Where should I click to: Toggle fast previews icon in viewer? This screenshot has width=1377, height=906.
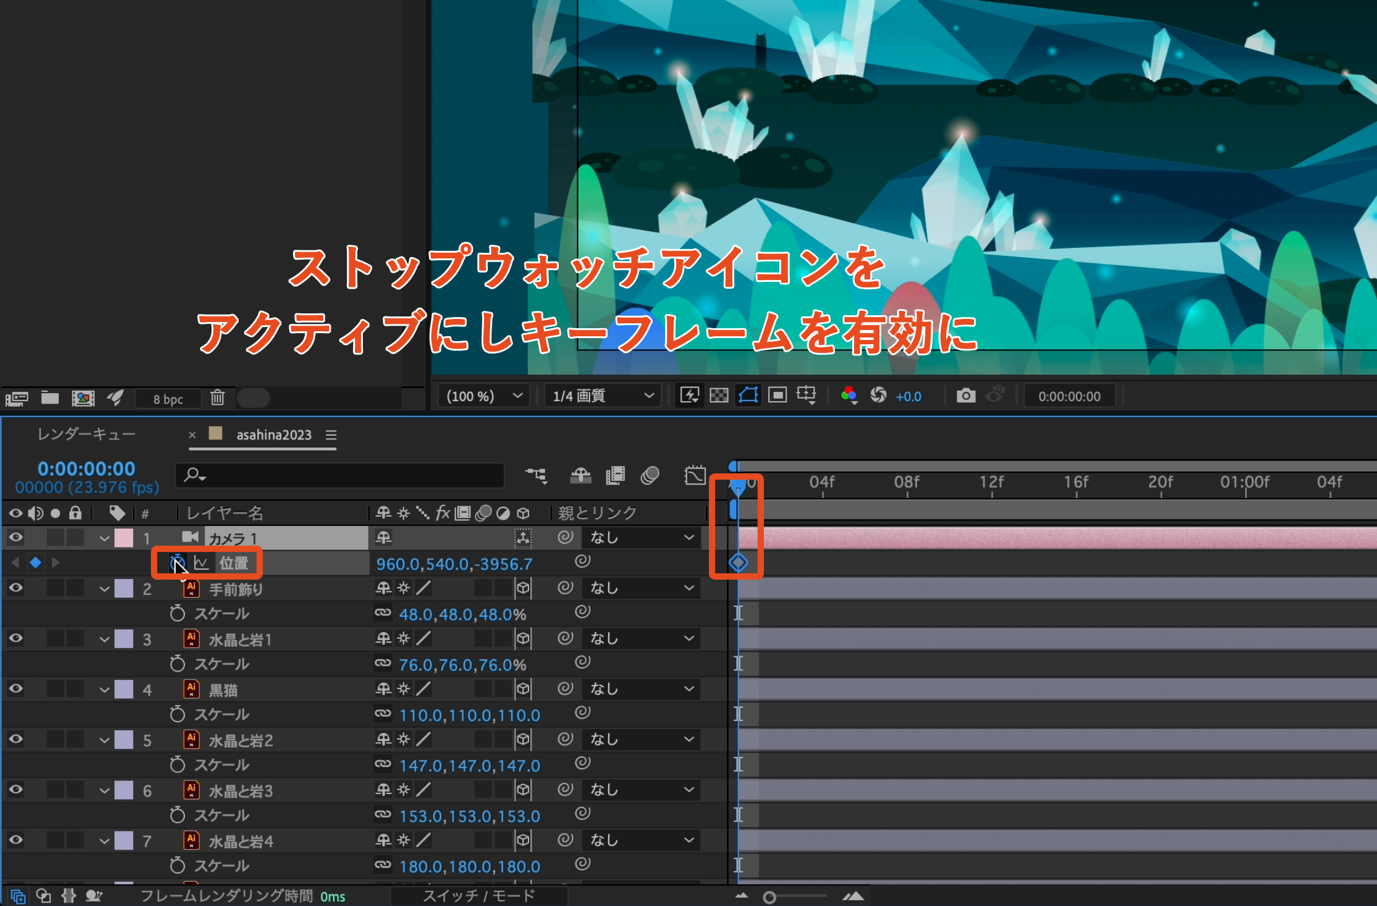[x=689, y=396]
